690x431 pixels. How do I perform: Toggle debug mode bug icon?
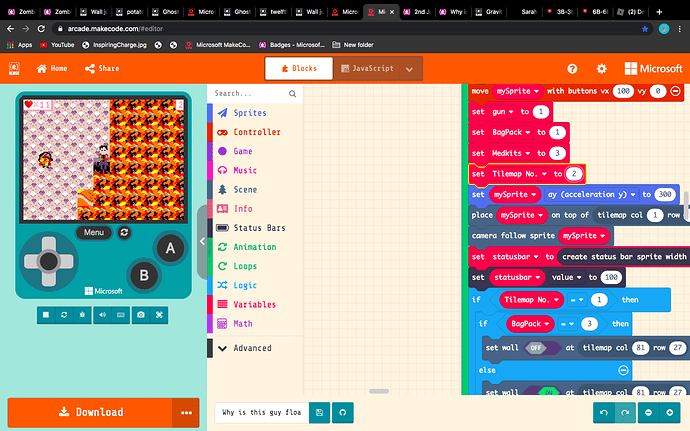(82, 315)
